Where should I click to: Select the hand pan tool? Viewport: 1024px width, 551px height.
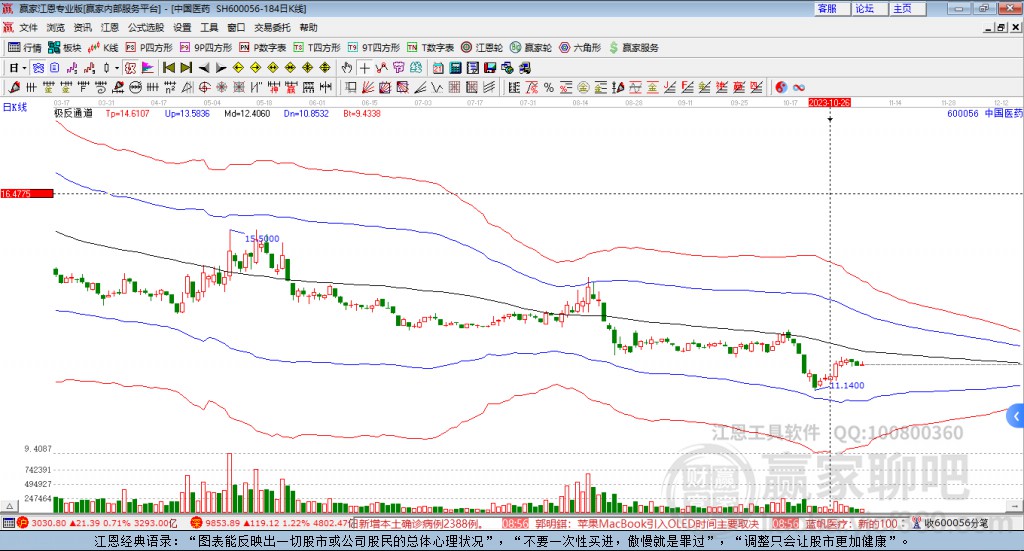coord(347,68)
